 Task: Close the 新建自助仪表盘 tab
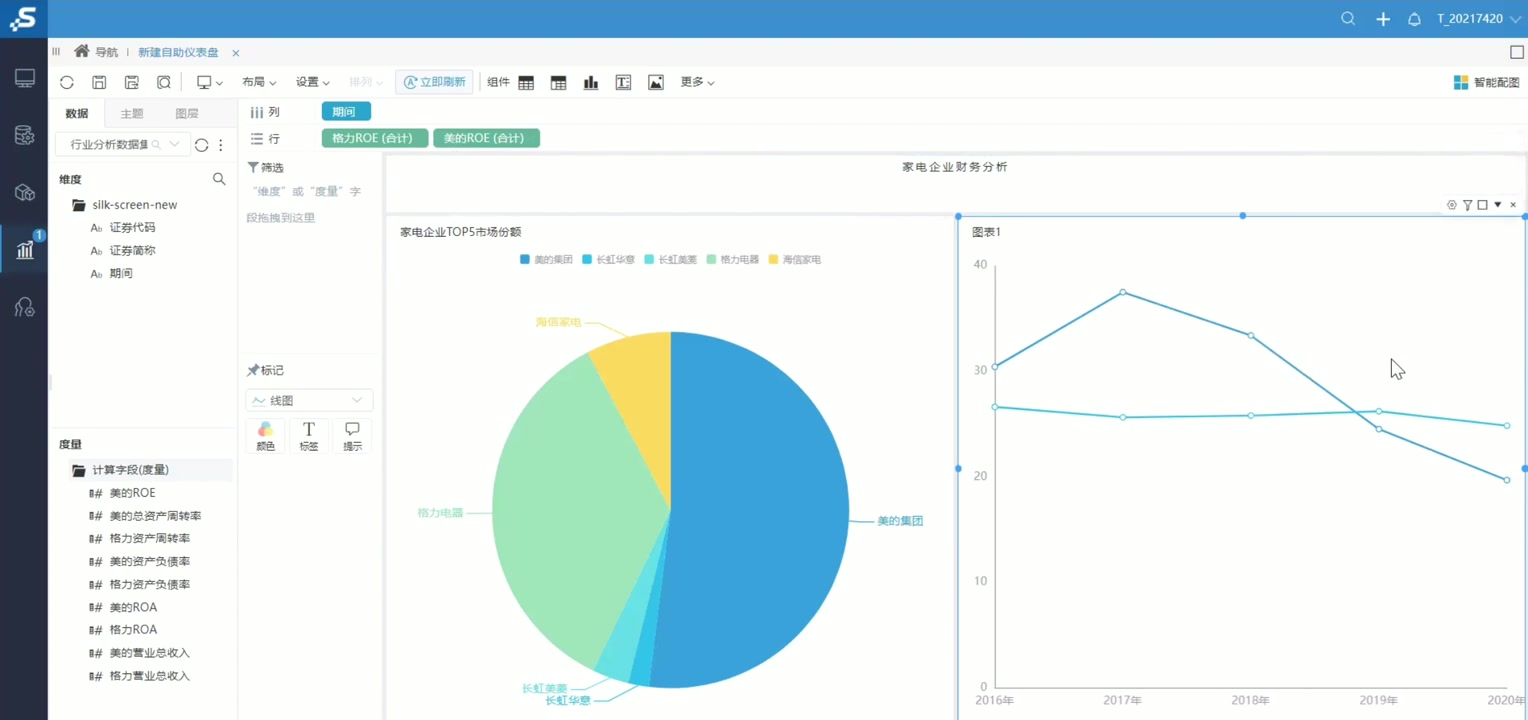point(236,53)
